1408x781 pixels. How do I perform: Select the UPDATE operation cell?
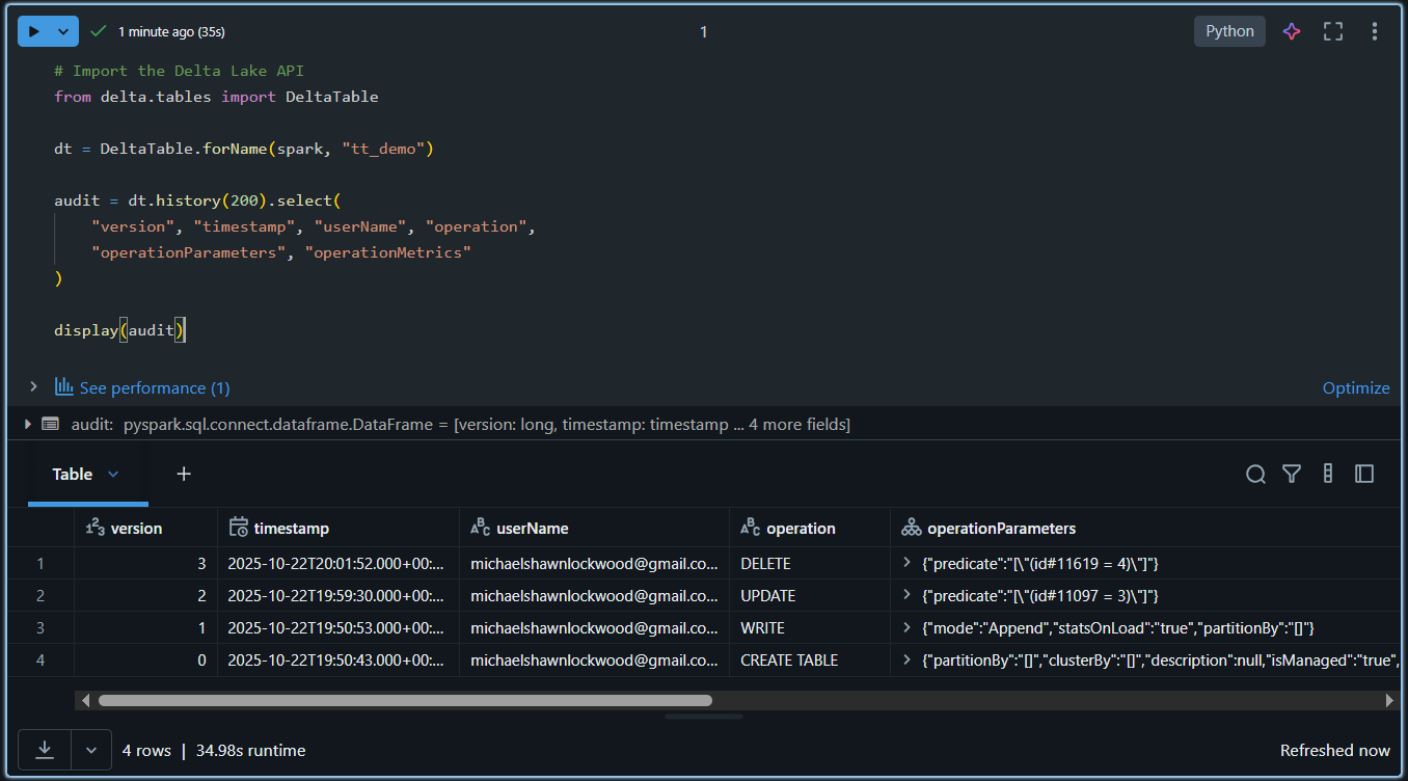pyautogui.click(x=809, y=596)
